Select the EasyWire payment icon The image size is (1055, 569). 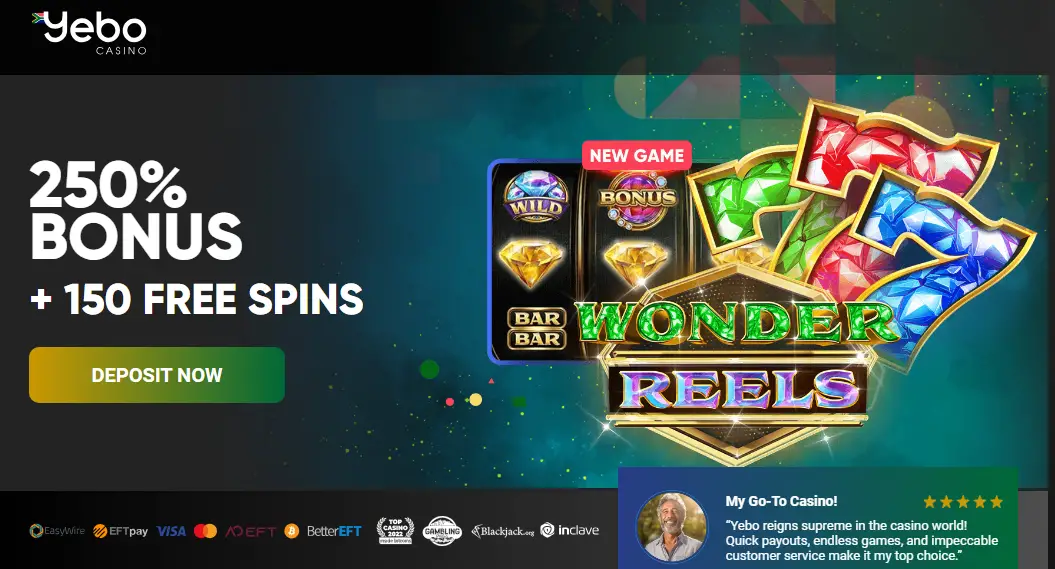pos(57,531)
